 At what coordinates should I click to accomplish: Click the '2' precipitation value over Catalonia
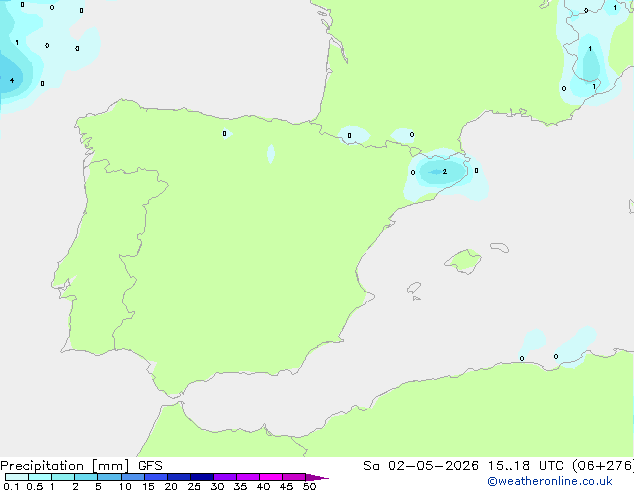[445, 171]
